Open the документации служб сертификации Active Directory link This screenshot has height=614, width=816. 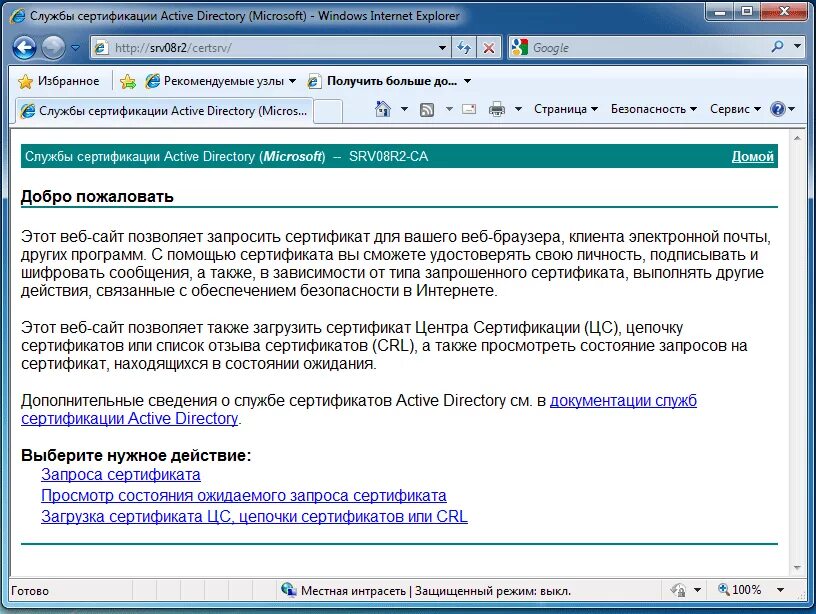tap(623, 401)
